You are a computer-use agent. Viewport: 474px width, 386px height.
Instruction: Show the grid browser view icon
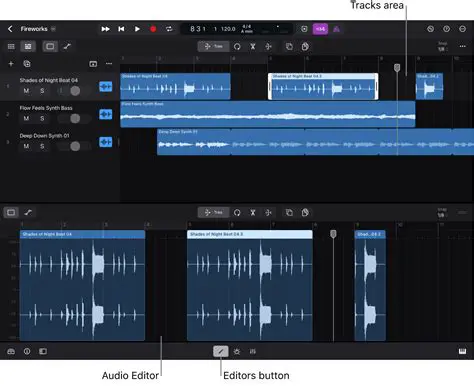coord(11,46)
